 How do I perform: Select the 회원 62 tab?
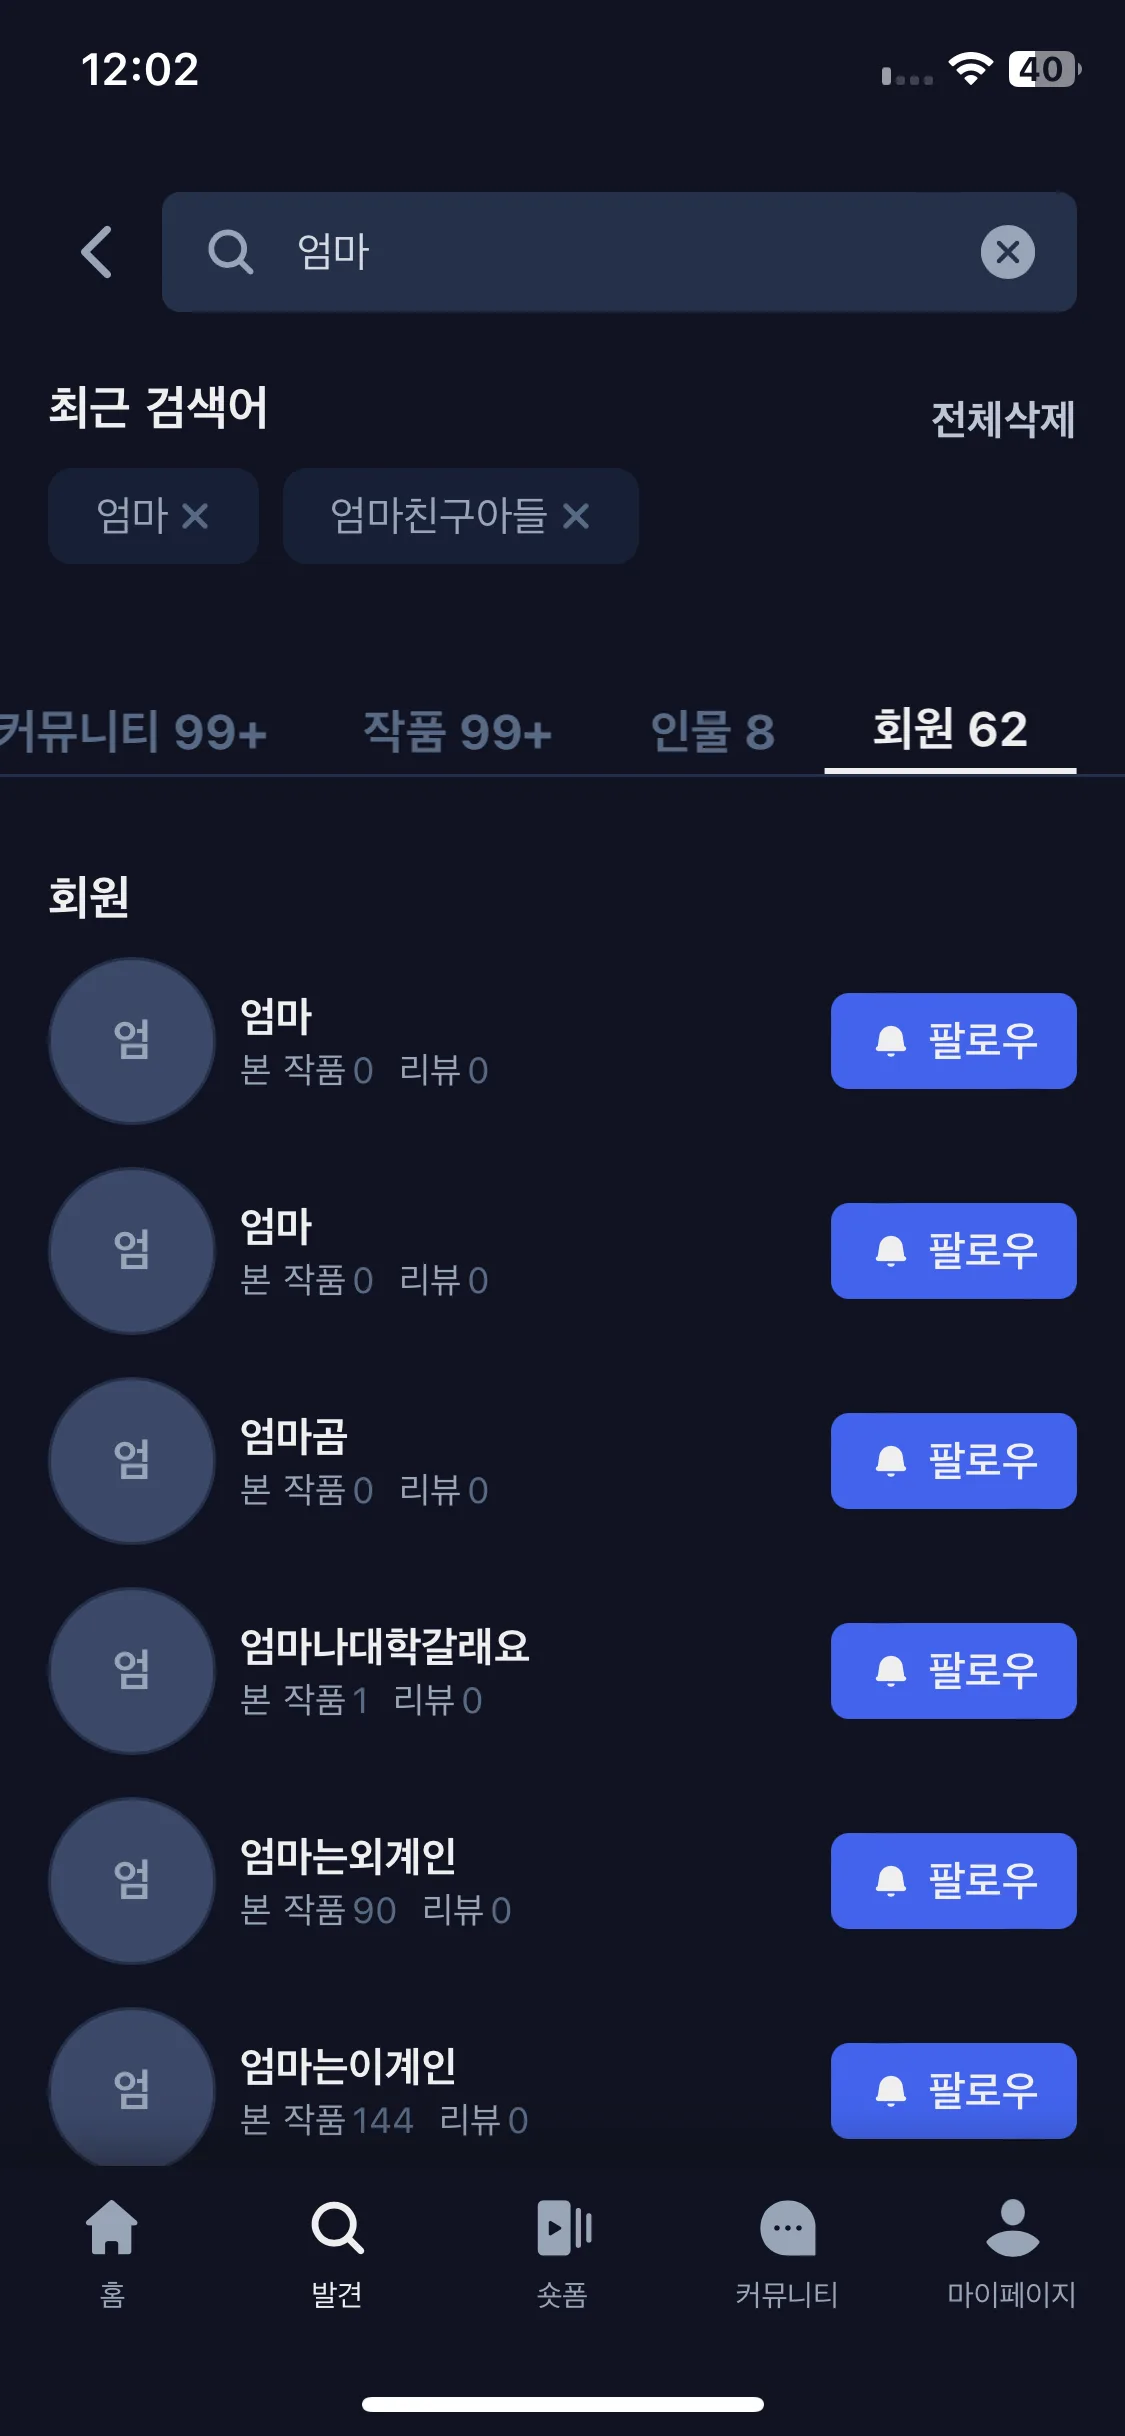(950, 729)
